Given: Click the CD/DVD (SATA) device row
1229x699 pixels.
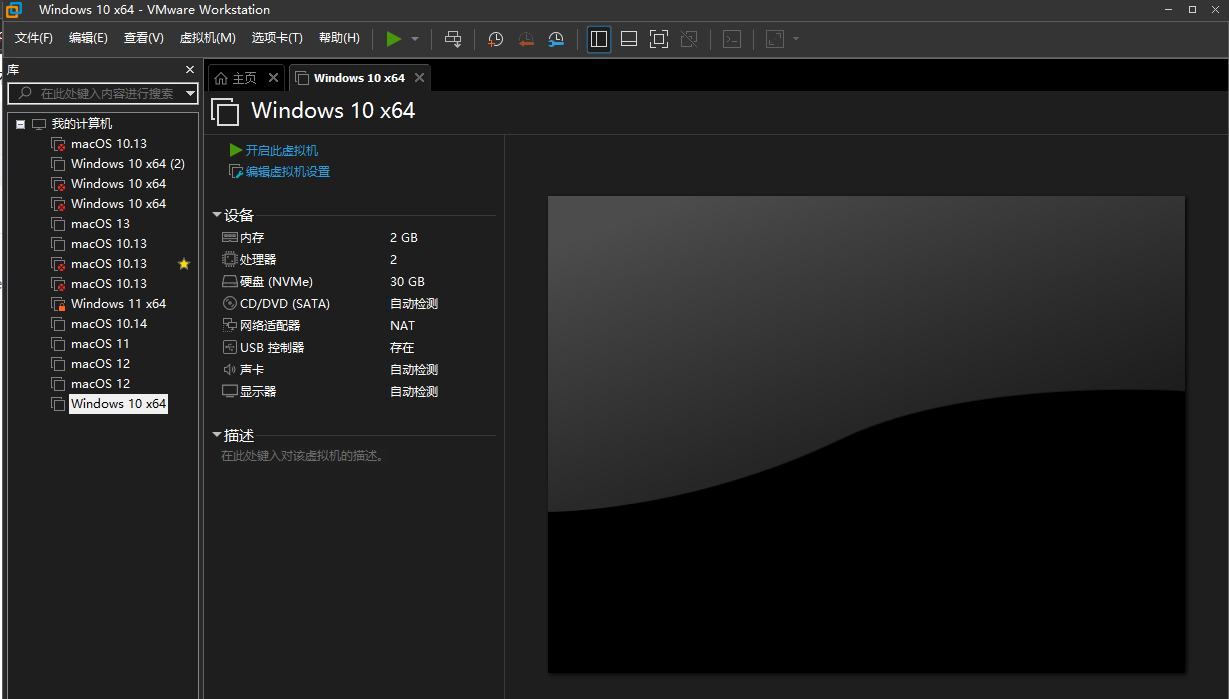Looking at the screenshot, I should [x=357, y=304].
